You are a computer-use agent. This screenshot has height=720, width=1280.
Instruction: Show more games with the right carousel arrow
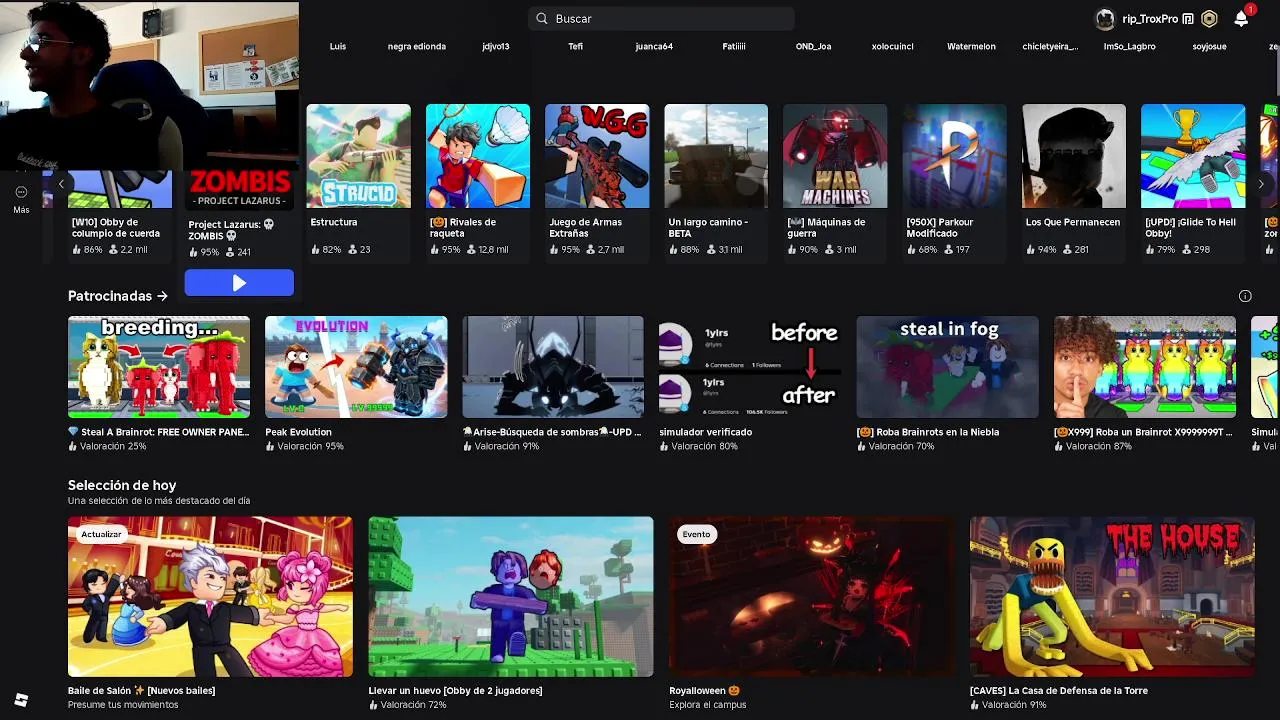(1260, 183)
